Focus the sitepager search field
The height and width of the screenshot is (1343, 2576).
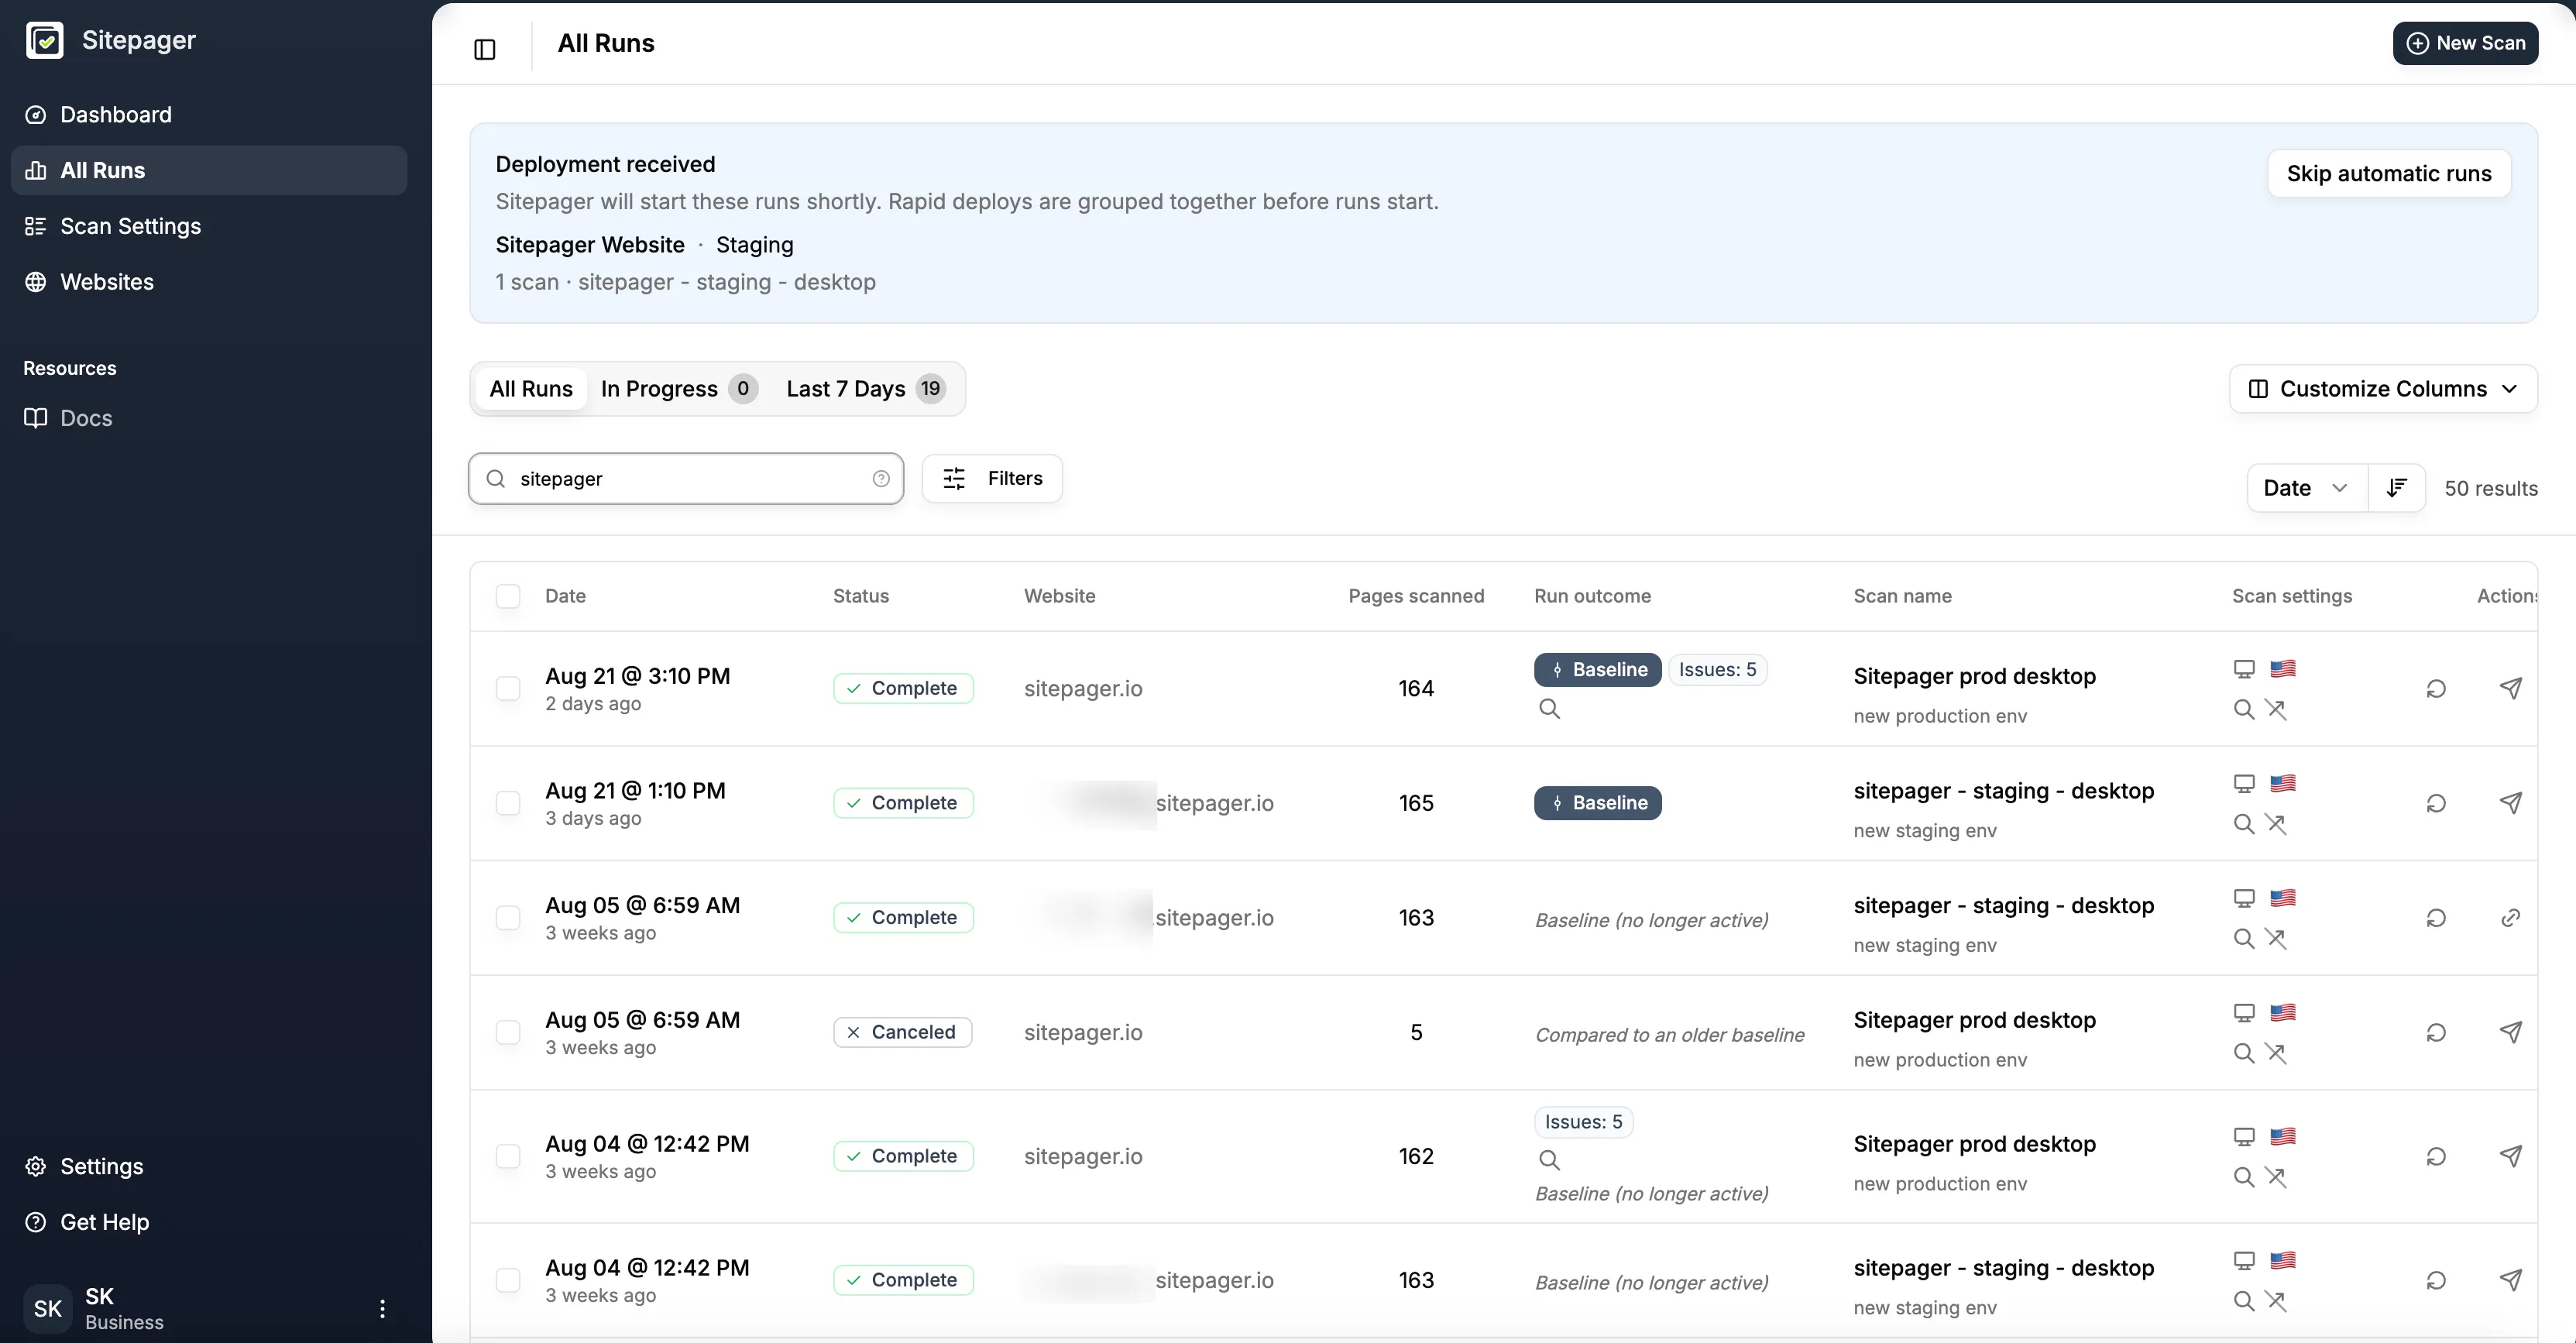(x=686, y=479)
